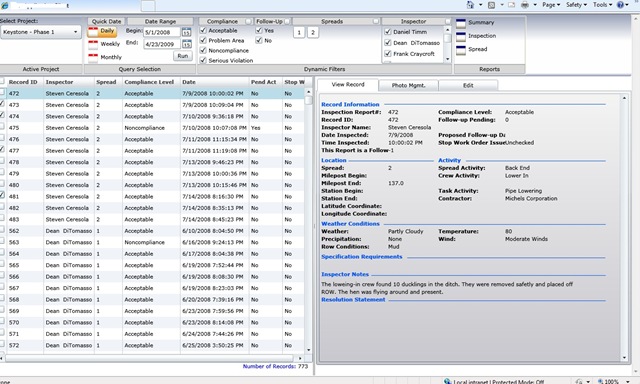This screenshot has height=384, width=640.
Task: Open the Safety menu
Action: tap(576, 5)
